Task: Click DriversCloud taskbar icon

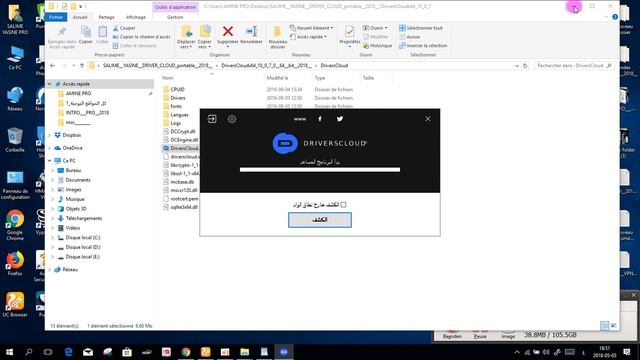Action: coord(284,352)
